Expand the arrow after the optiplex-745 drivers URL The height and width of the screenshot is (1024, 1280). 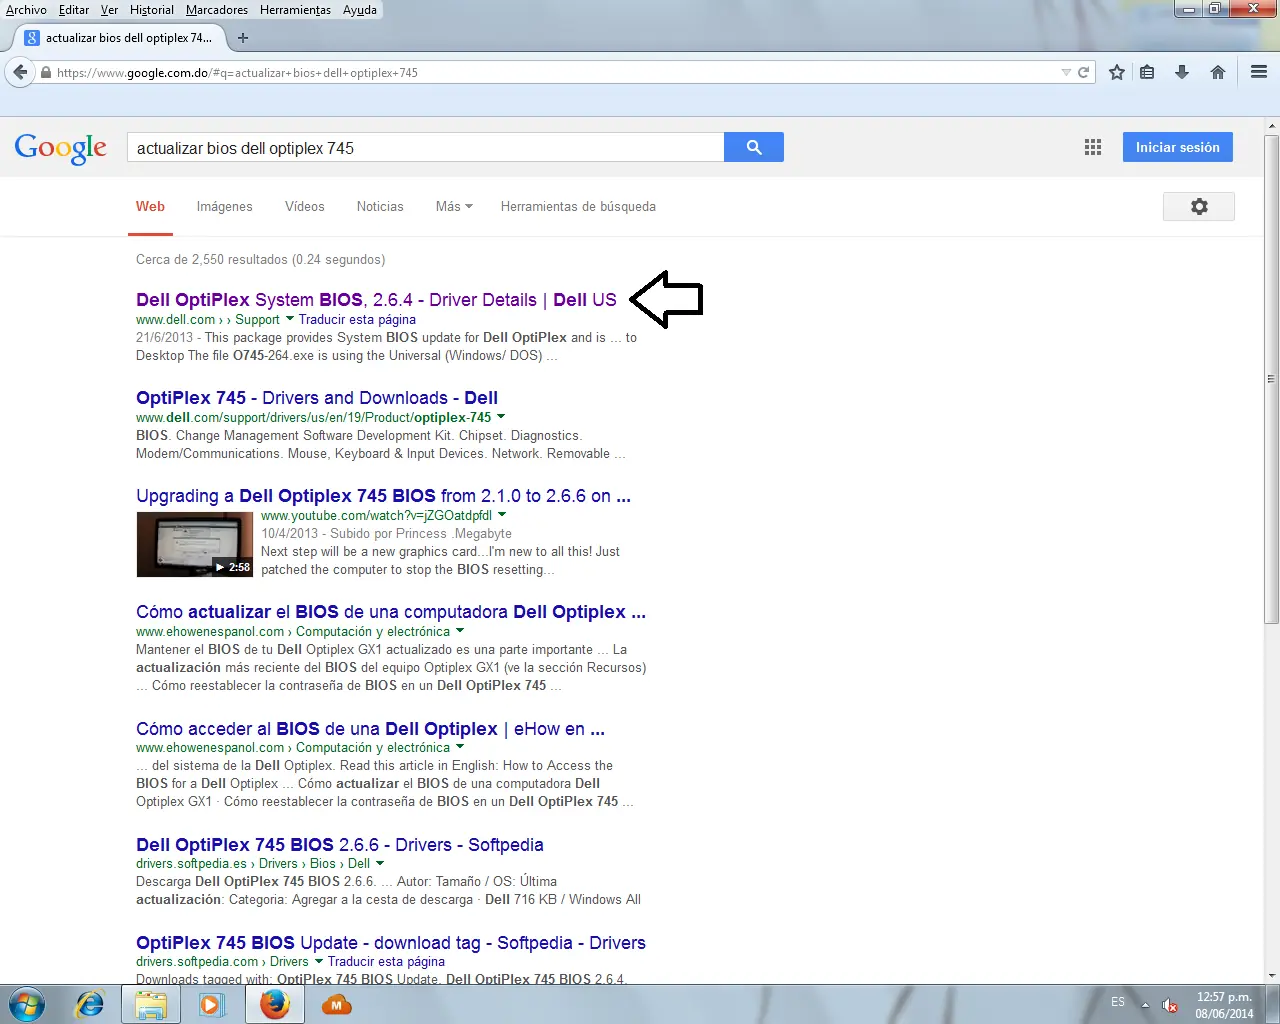501,417
